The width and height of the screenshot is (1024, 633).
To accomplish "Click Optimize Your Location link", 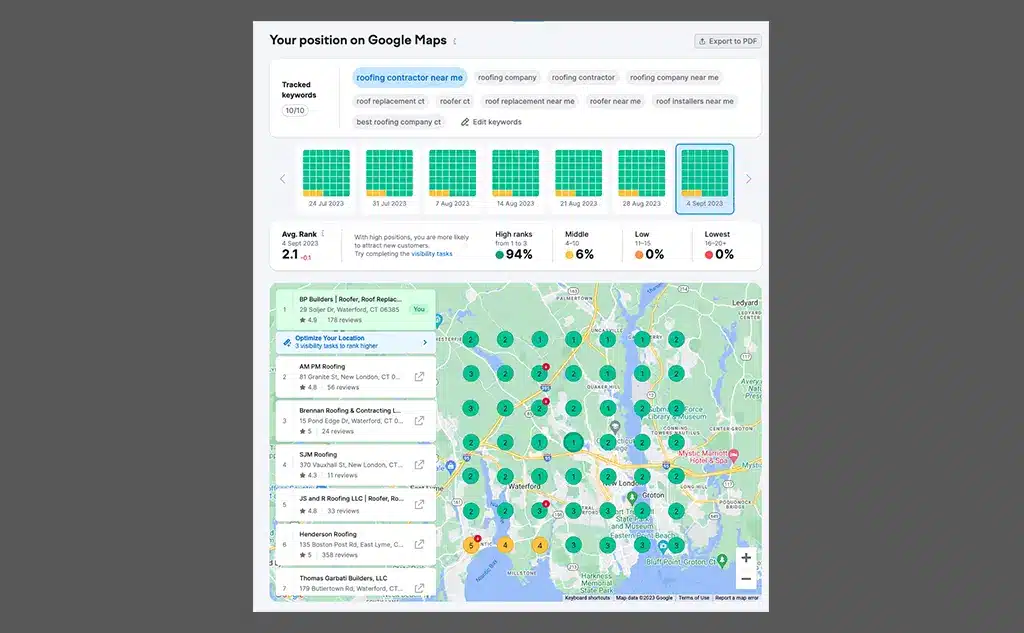I will click(330, 338).
